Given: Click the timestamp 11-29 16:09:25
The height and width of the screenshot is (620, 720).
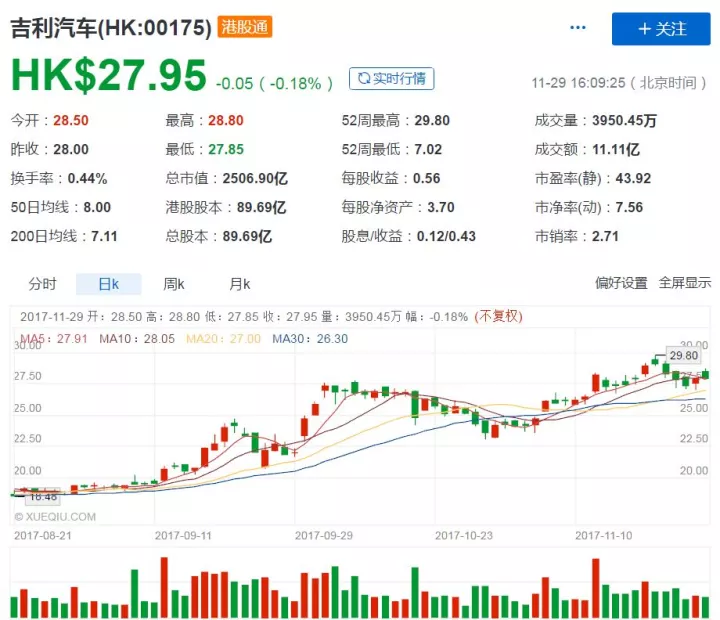Looking at the screenshot, I should click(x=579, y=83).
